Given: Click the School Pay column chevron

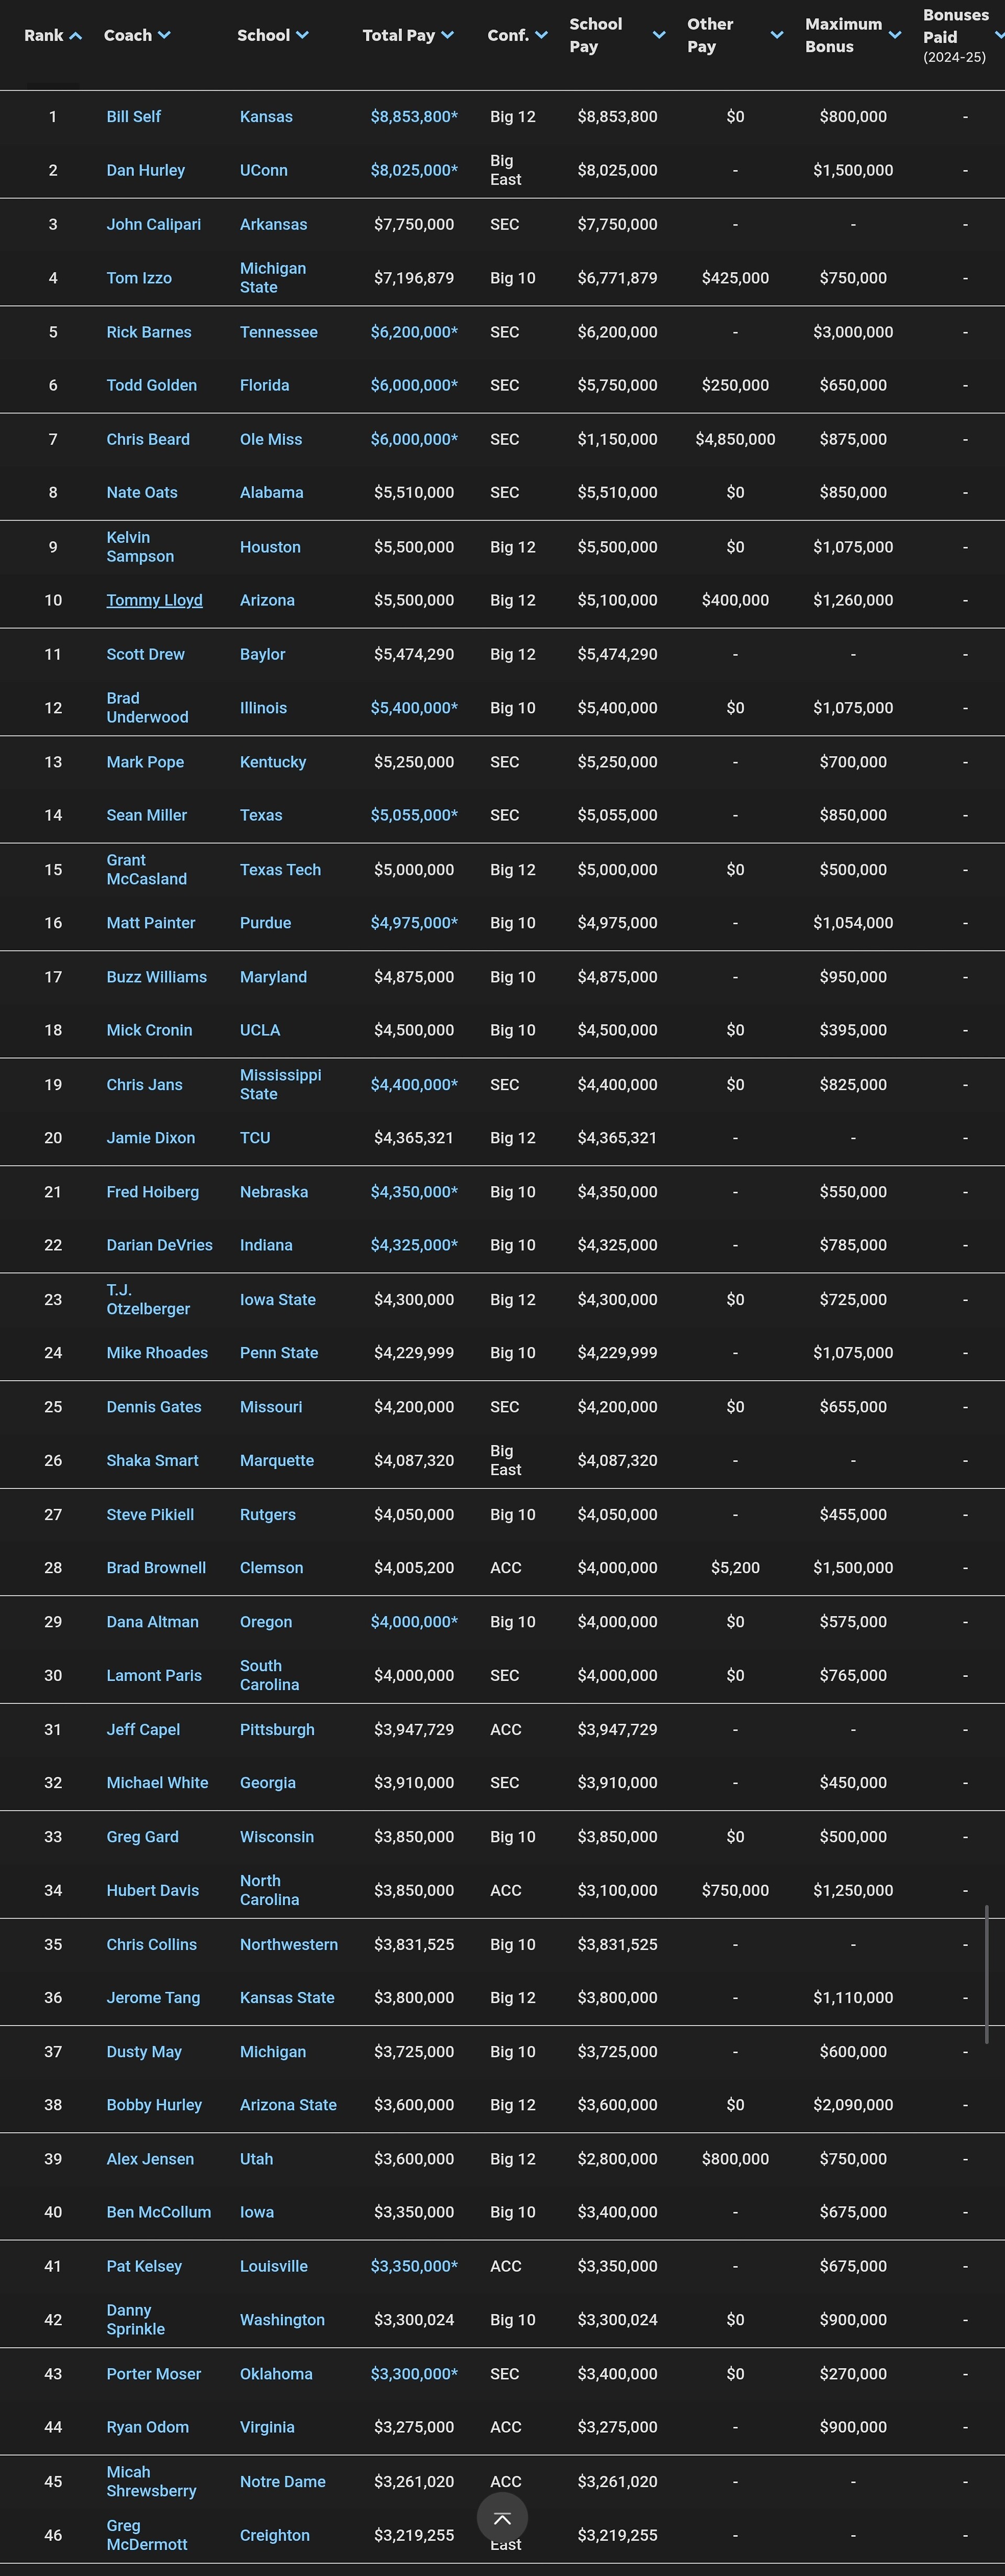Looking at the screenshot, I should click(659, 35).
